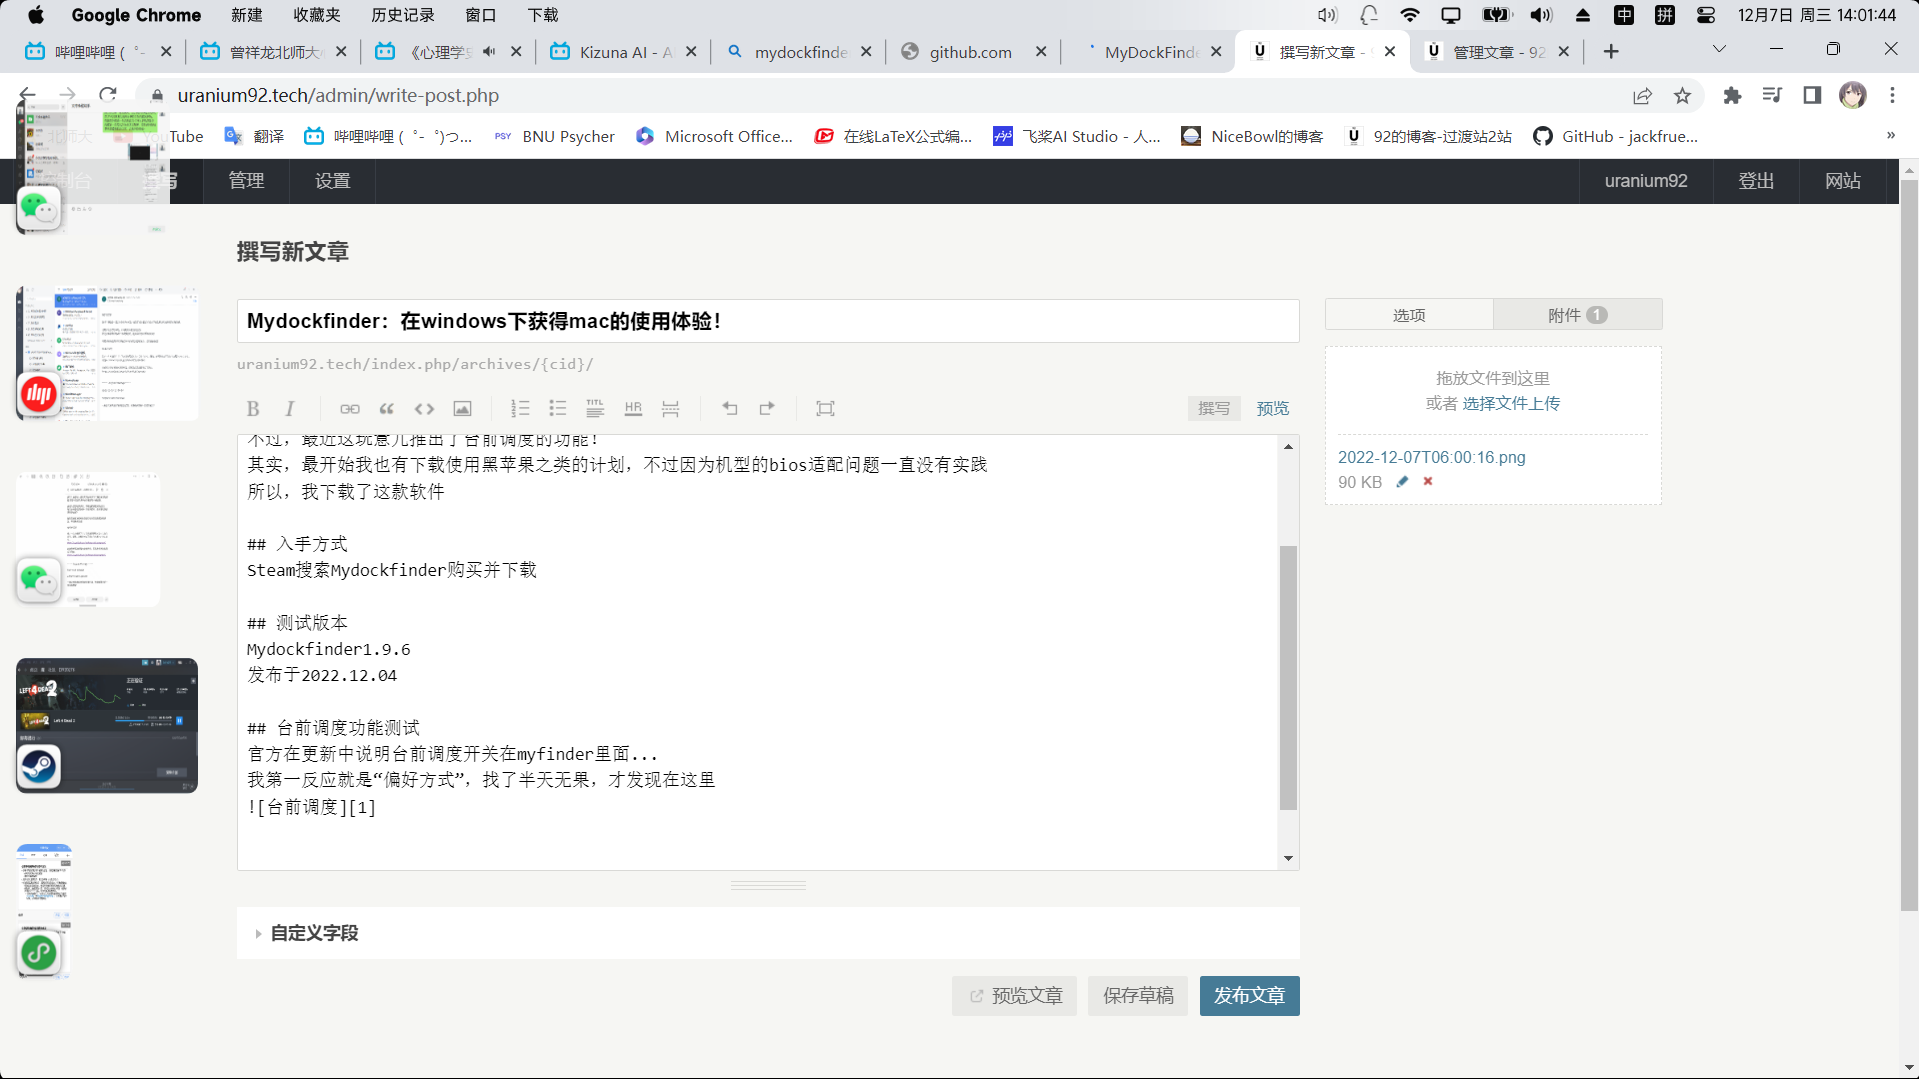Viewport: 1919px width, 1079px height.
Task: Open a new browser tab
Action: point(1610,52)
